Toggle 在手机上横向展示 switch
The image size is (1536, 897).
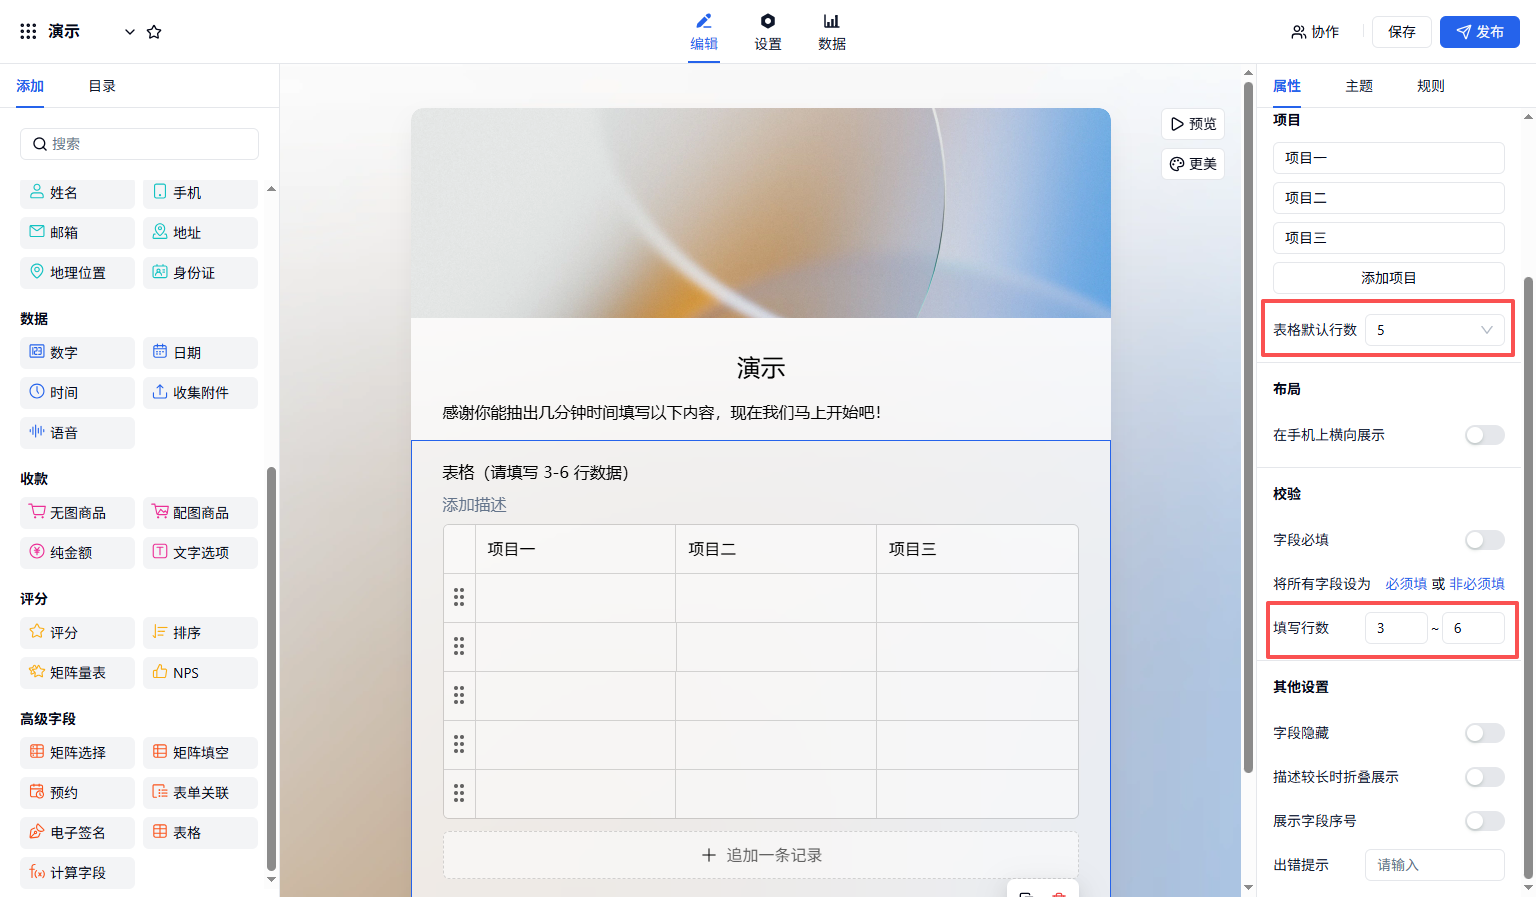(x=1484, y=435)
